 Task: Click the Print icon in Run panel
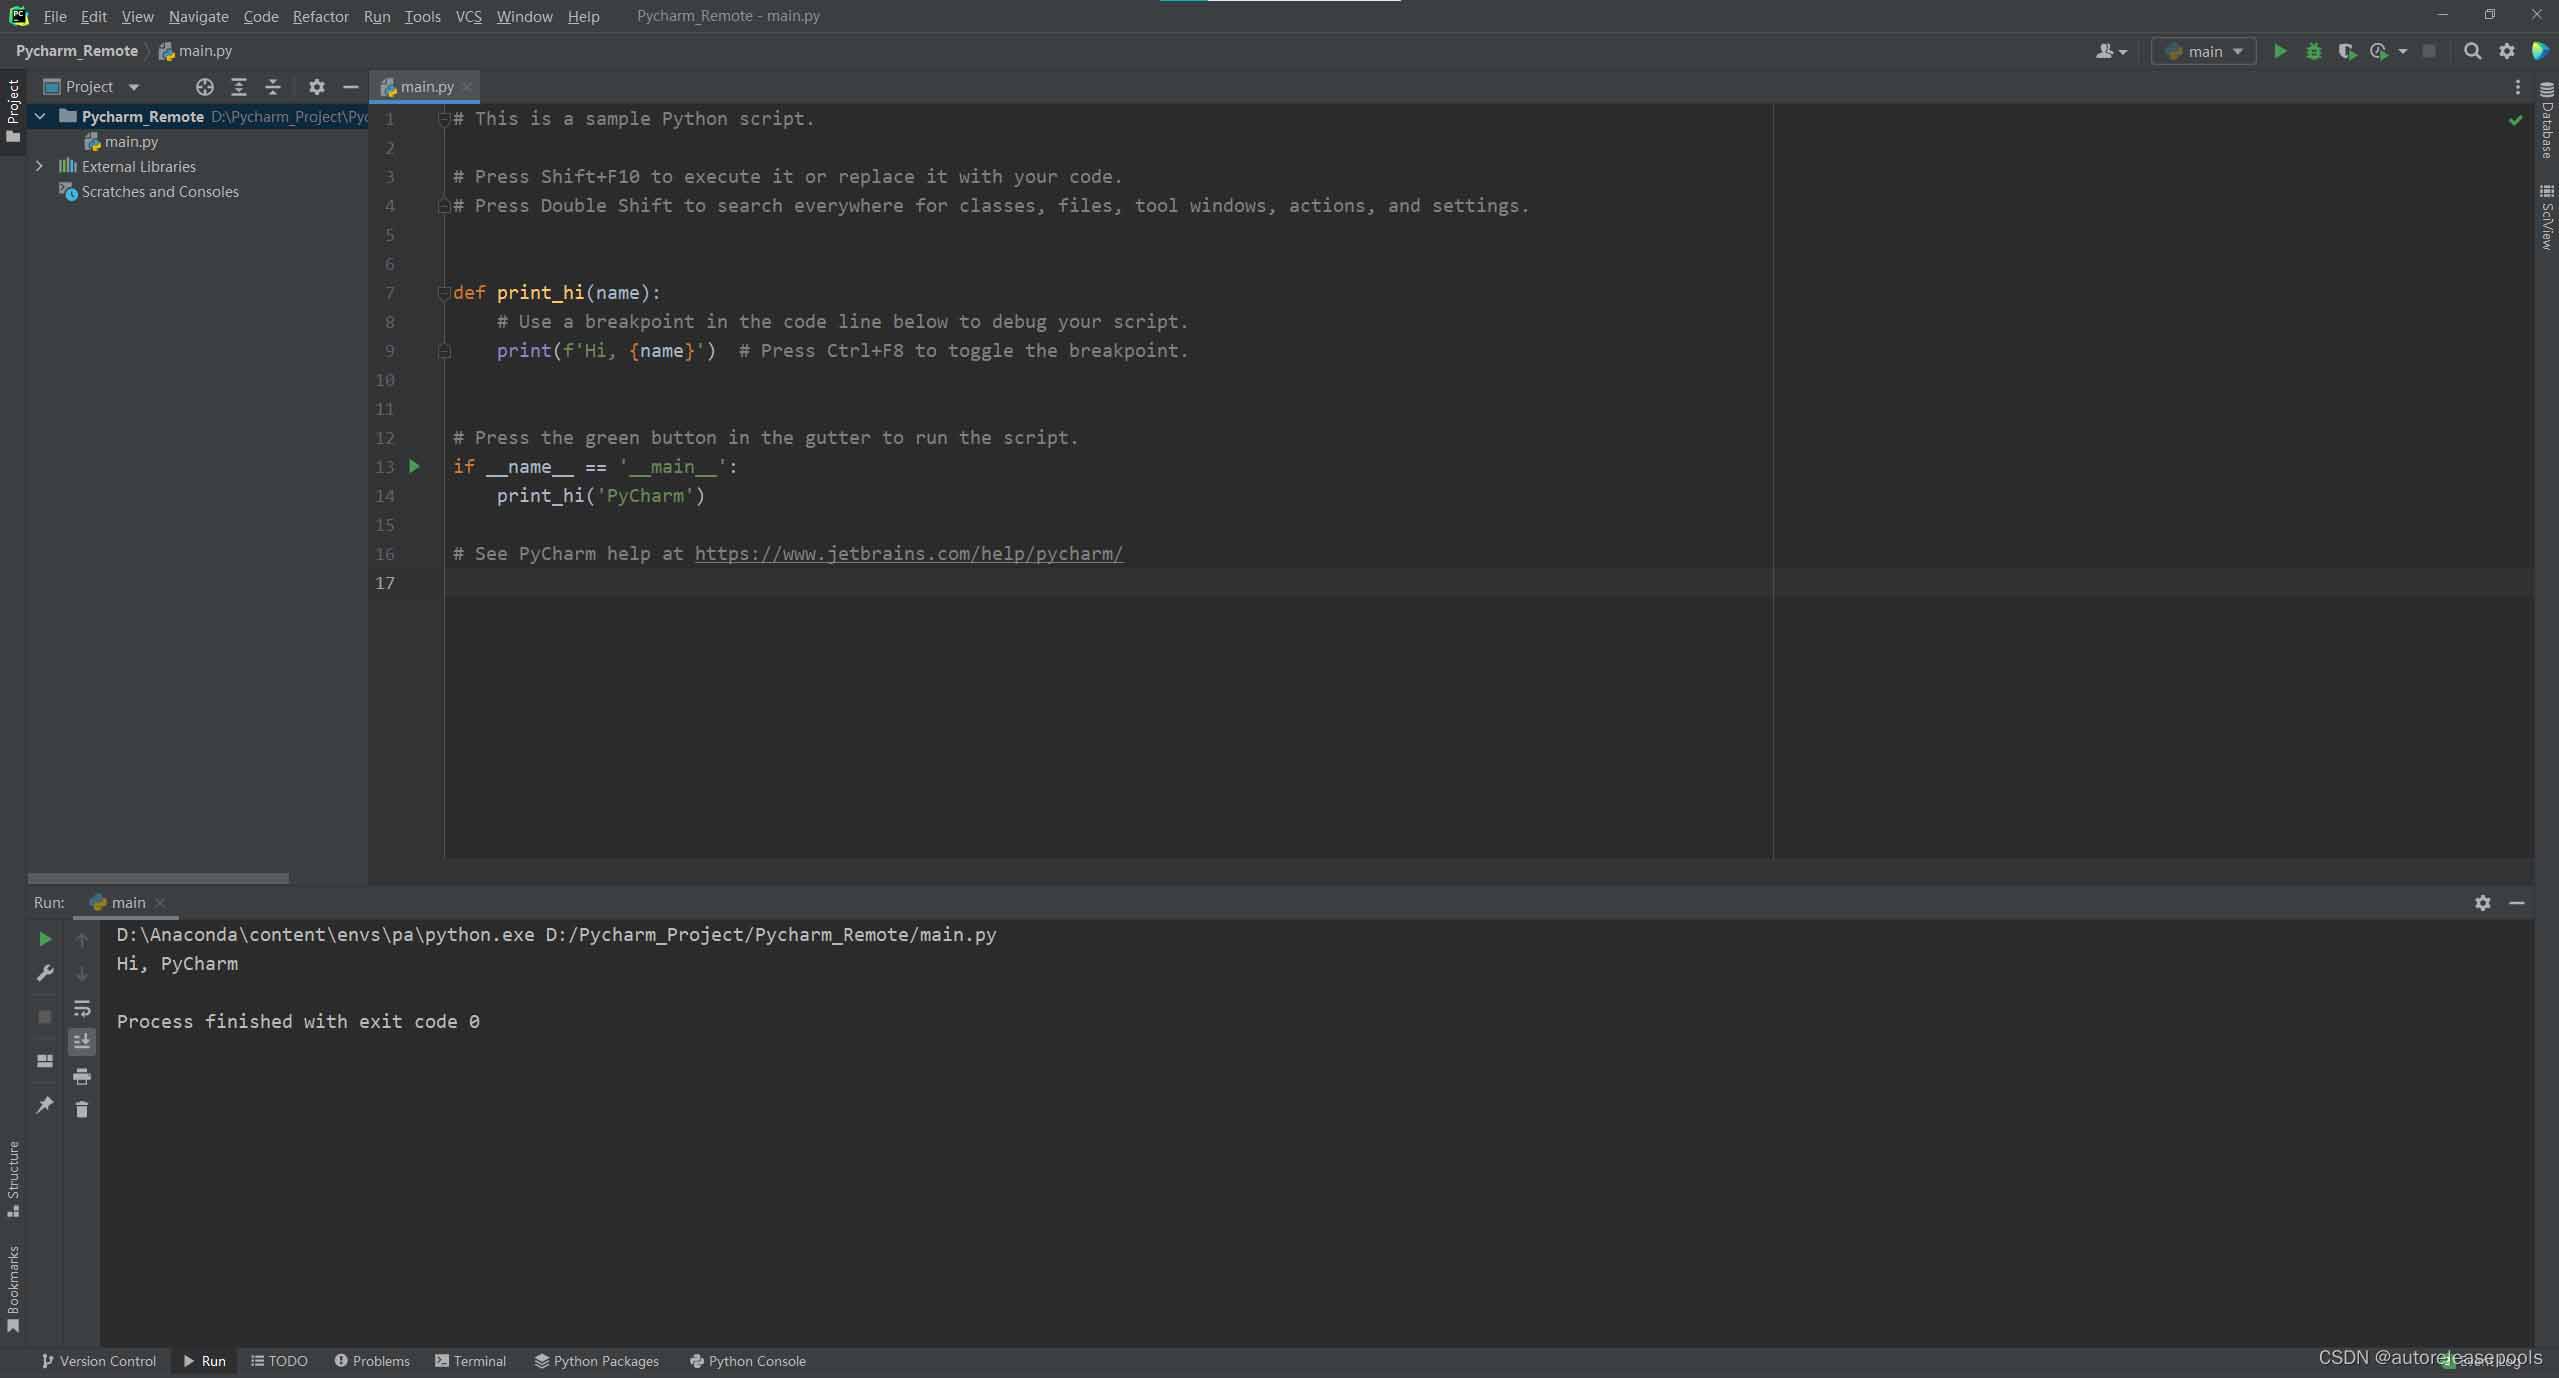coord(82,1077)
